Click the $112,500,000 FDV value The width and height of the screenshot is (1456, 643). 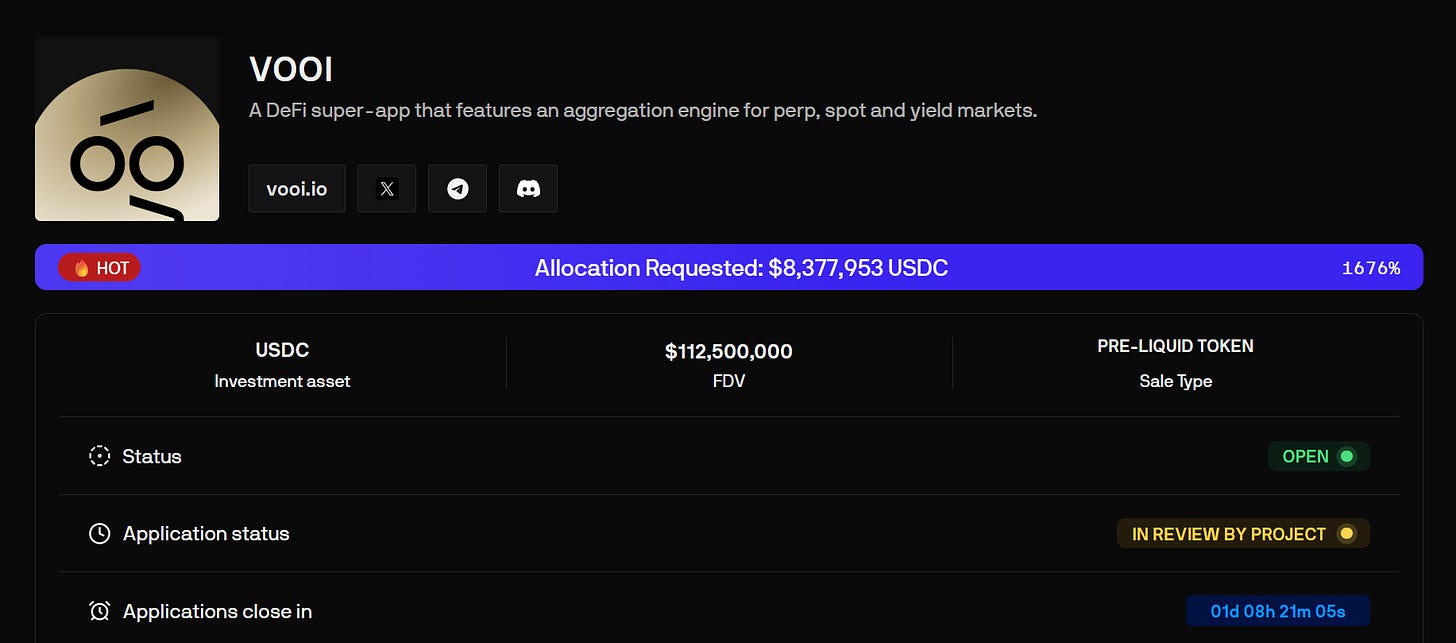coord(729,352)
